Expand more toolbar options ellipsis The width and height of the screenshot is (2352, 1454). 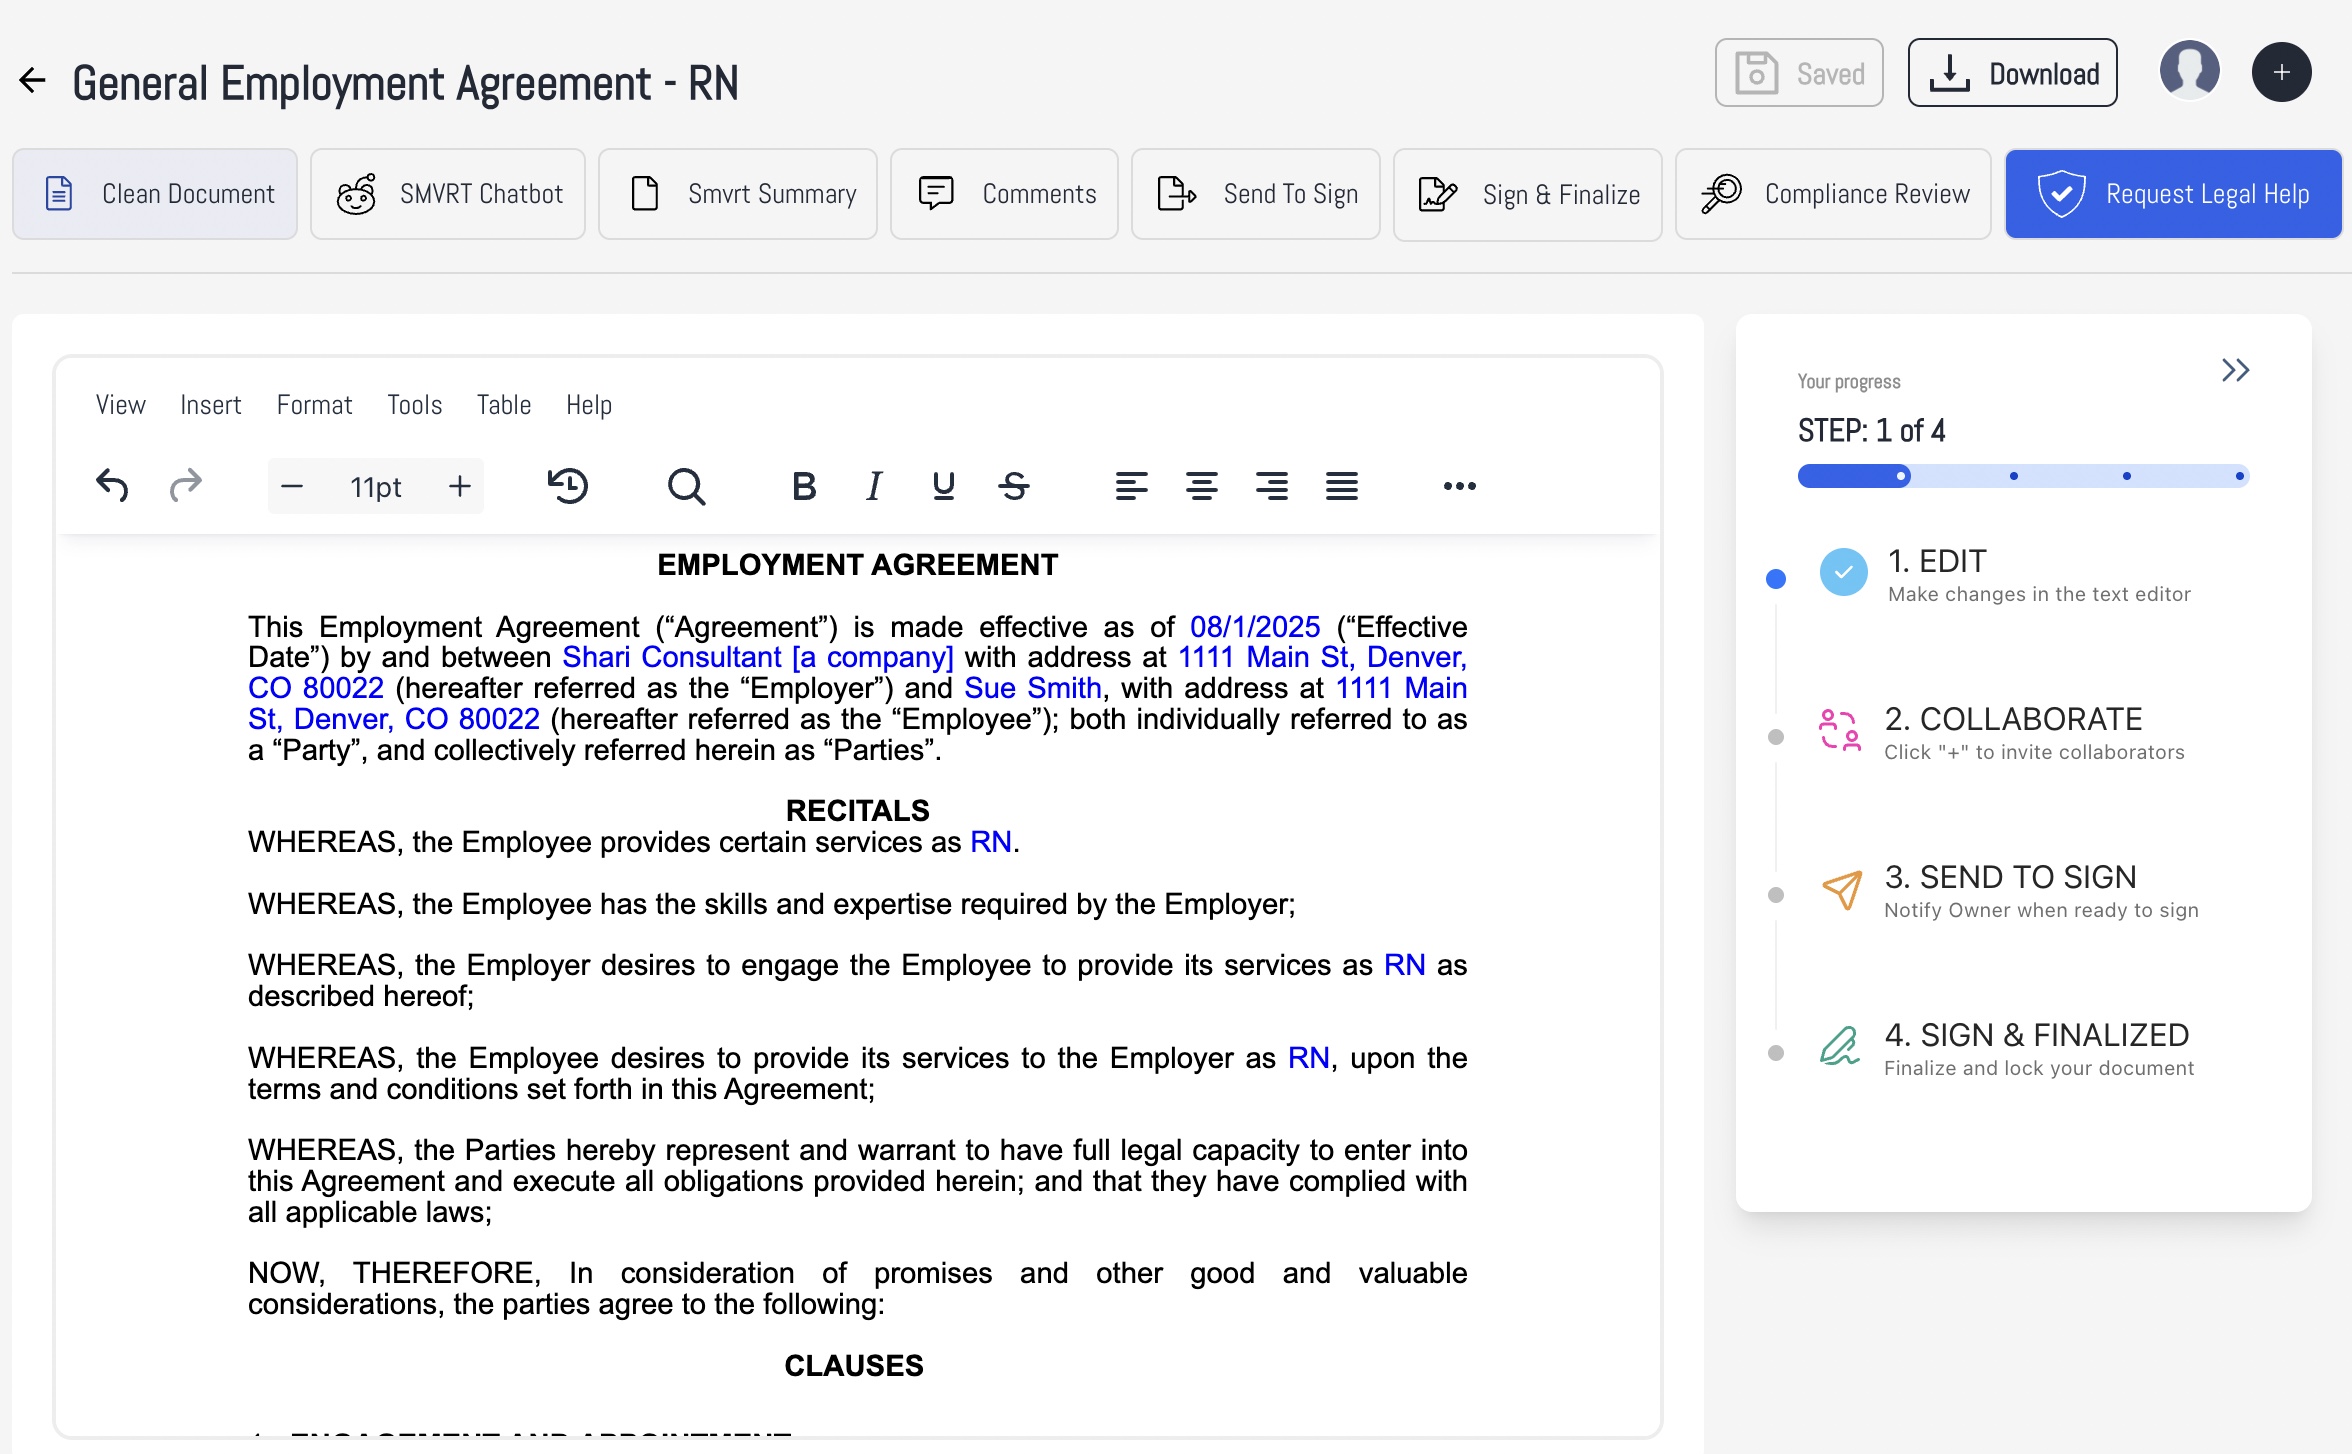tap(1459, 486)
